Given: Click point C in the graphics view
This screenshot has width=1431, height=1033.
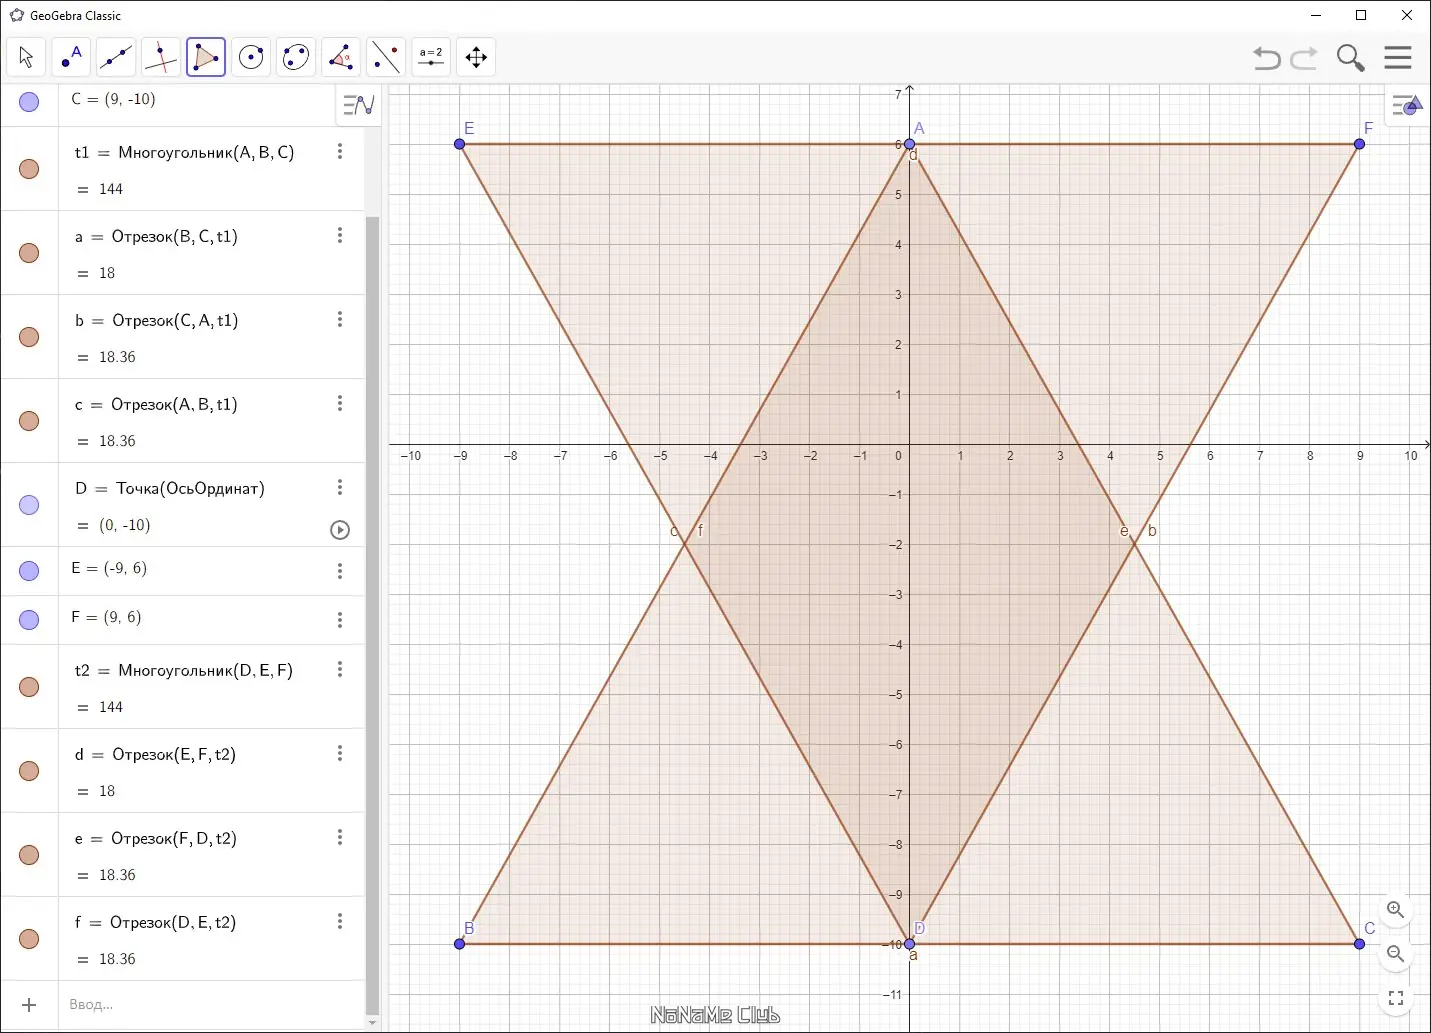Looking at the screenshot, I should pyautogui.click(x=1359, y=944).
